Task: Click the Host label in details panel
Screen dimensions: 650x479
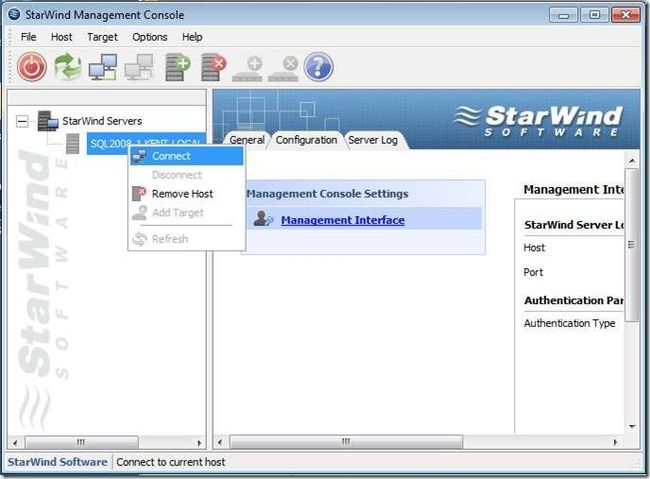Action: tap(534, 248)
